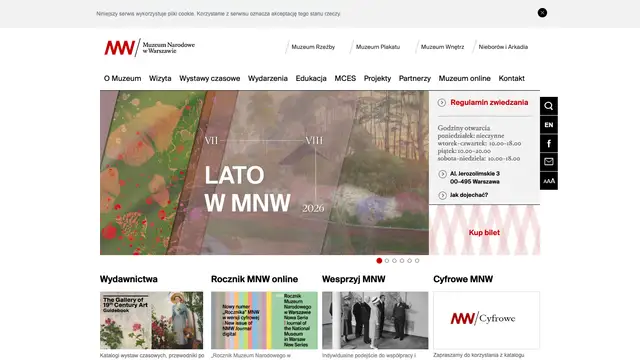
Task: Open the Wydarzenia menu
Action: point(268,78)
